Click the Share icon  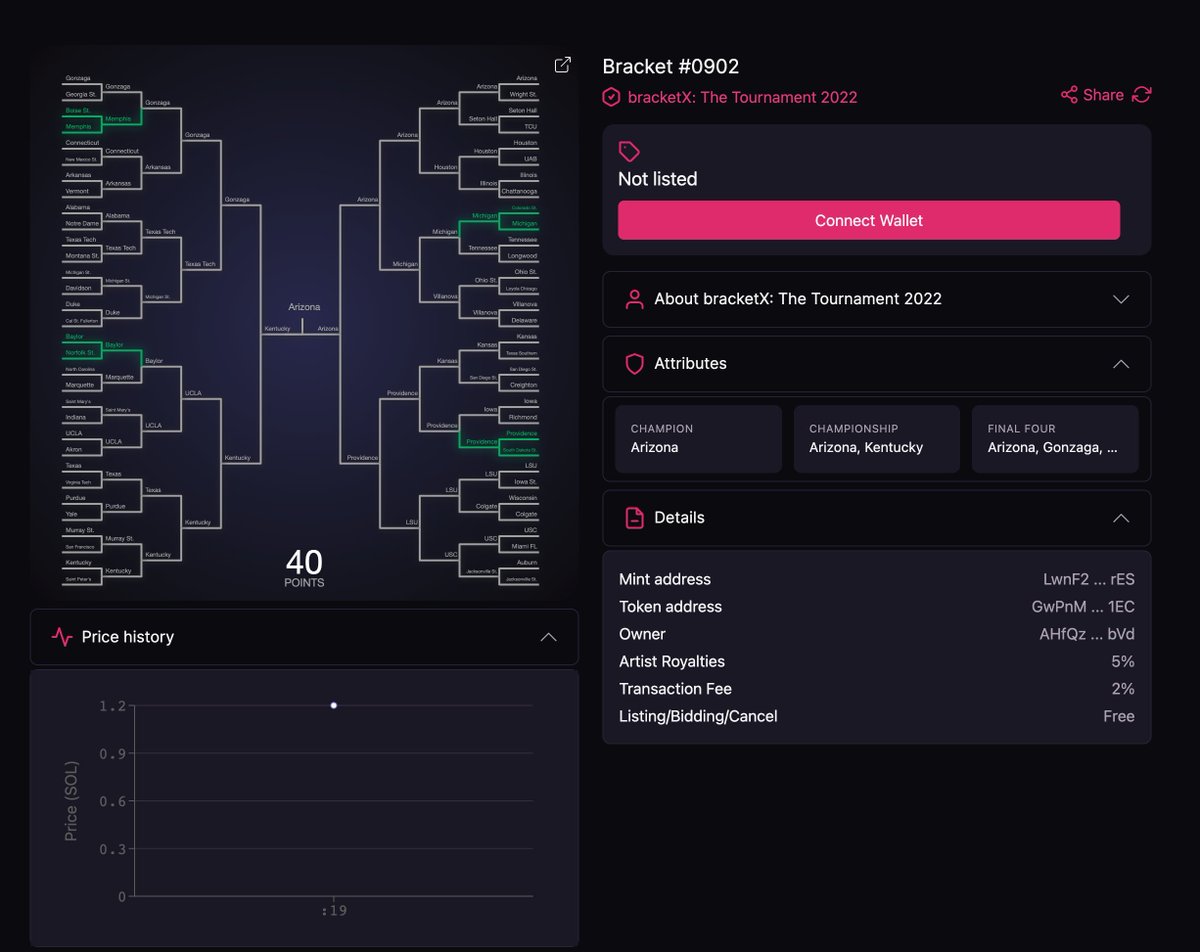1069,95
